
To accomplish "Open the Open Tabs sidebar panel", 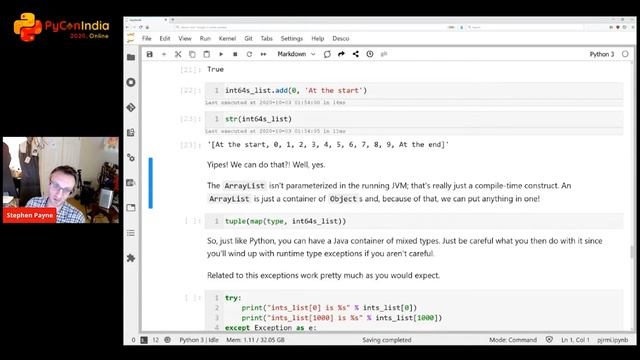I will [x=131, y=208].
